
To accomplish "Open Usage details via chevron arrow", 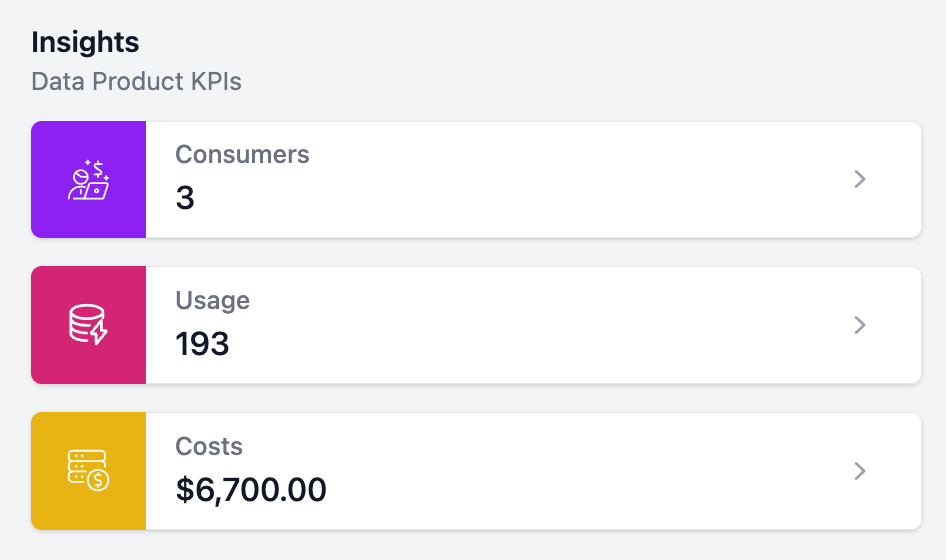I will [860, 325].
